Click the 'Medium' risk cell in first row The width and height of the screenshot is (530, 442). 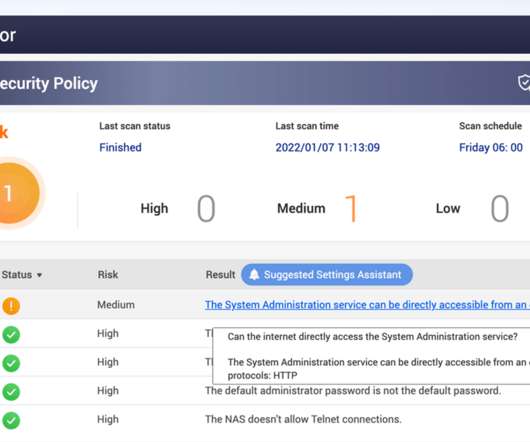click(116, 305)
